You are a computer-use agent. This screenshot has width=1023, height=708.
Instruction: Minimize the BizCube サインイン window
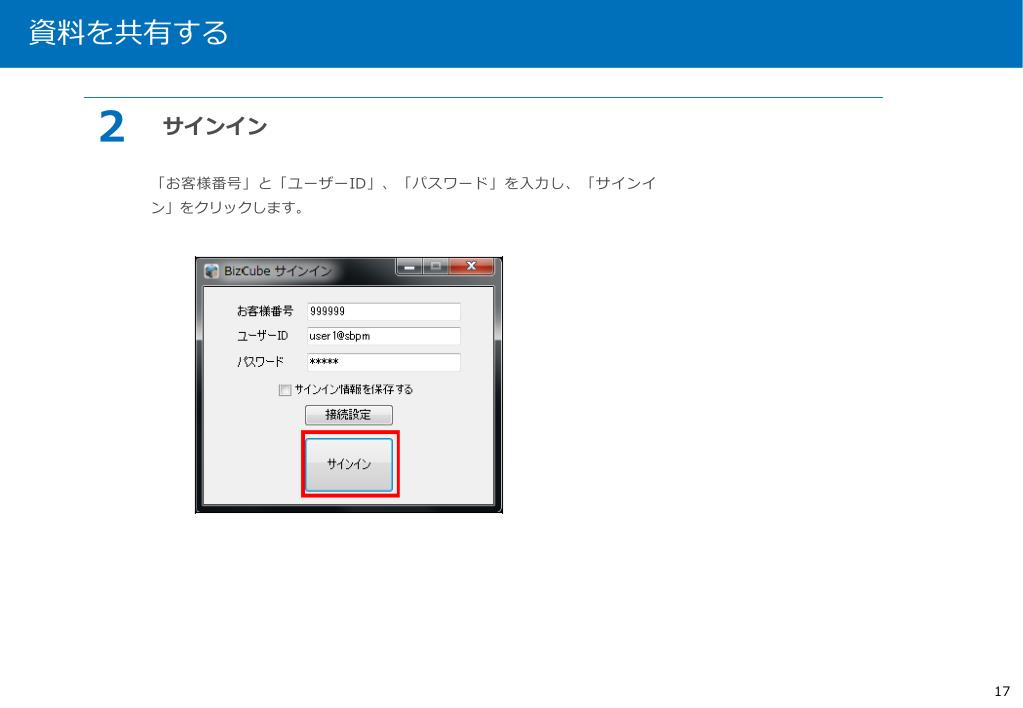pyautogui.click(x=410, y=266)
